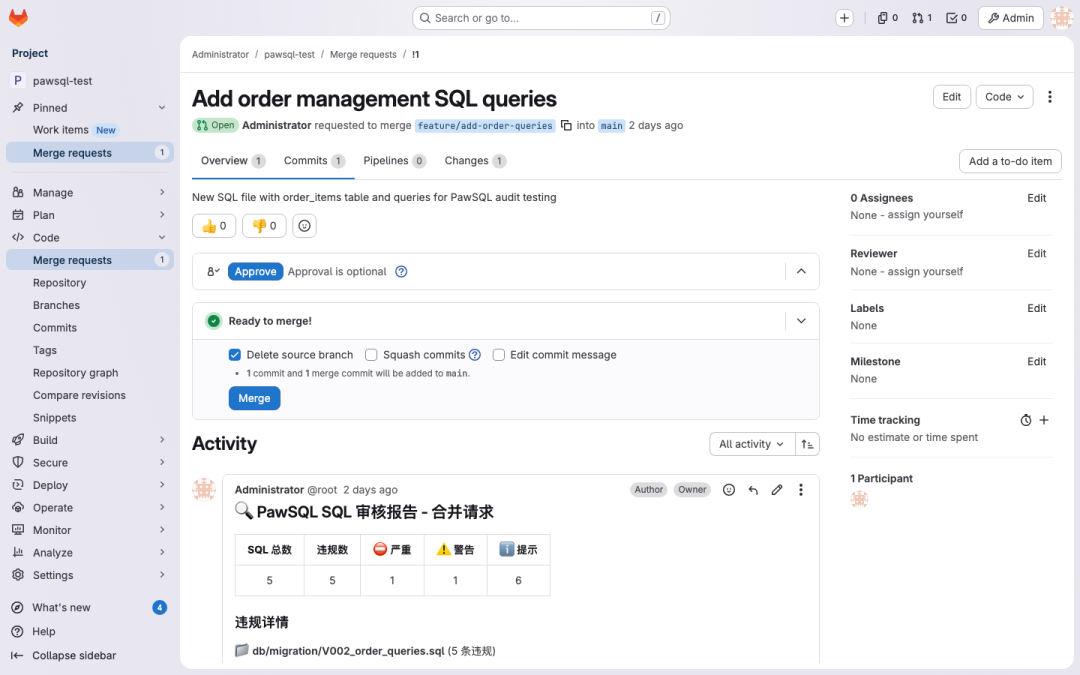1080x675 pixels.
Task: Switch to the Pipelines tab
Action: pyautogui.click(x=395, y=161)
